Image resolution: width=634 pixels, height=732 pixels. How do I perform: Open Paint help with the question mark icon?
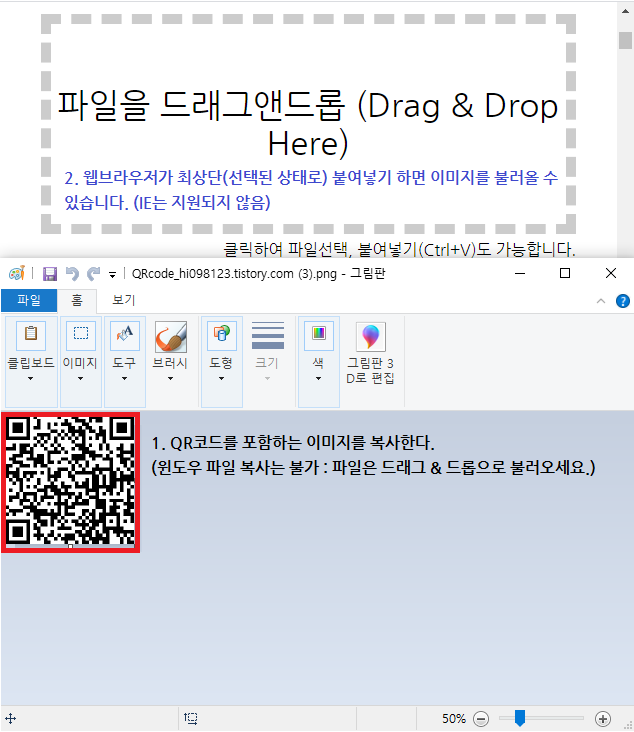(623, 301)
